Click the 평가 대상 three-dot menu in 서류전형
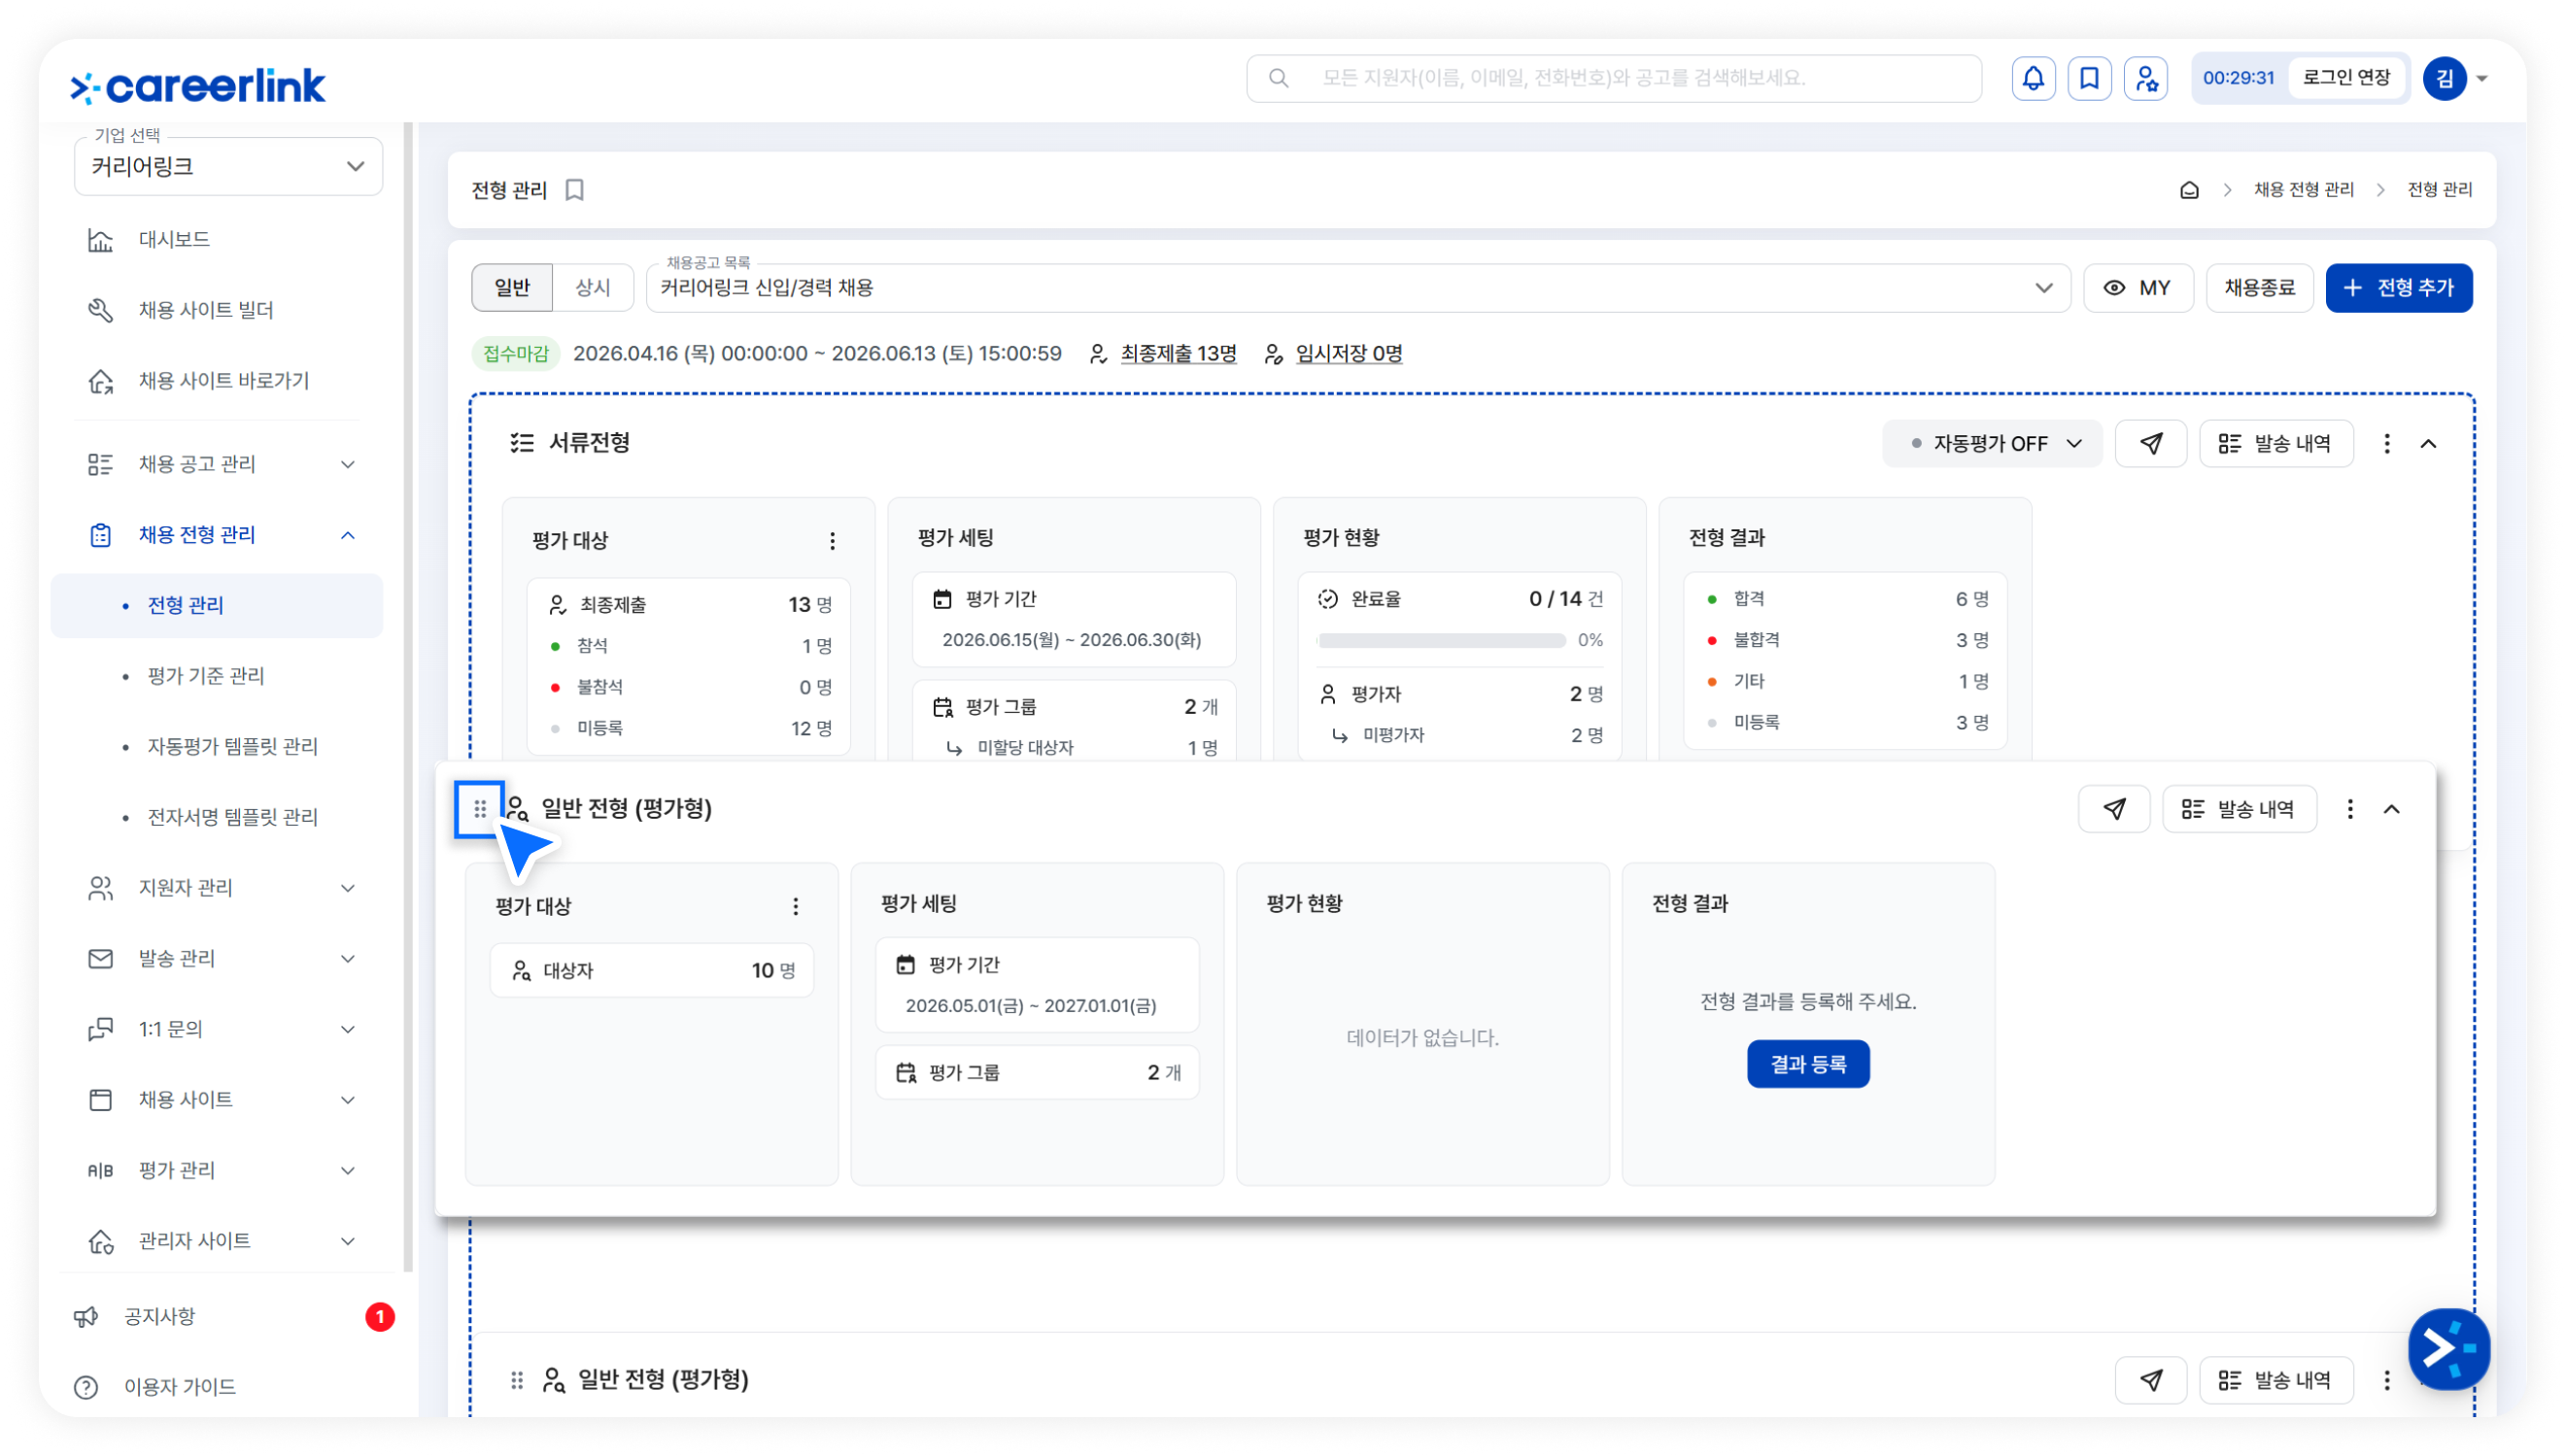 pos(832,541)
